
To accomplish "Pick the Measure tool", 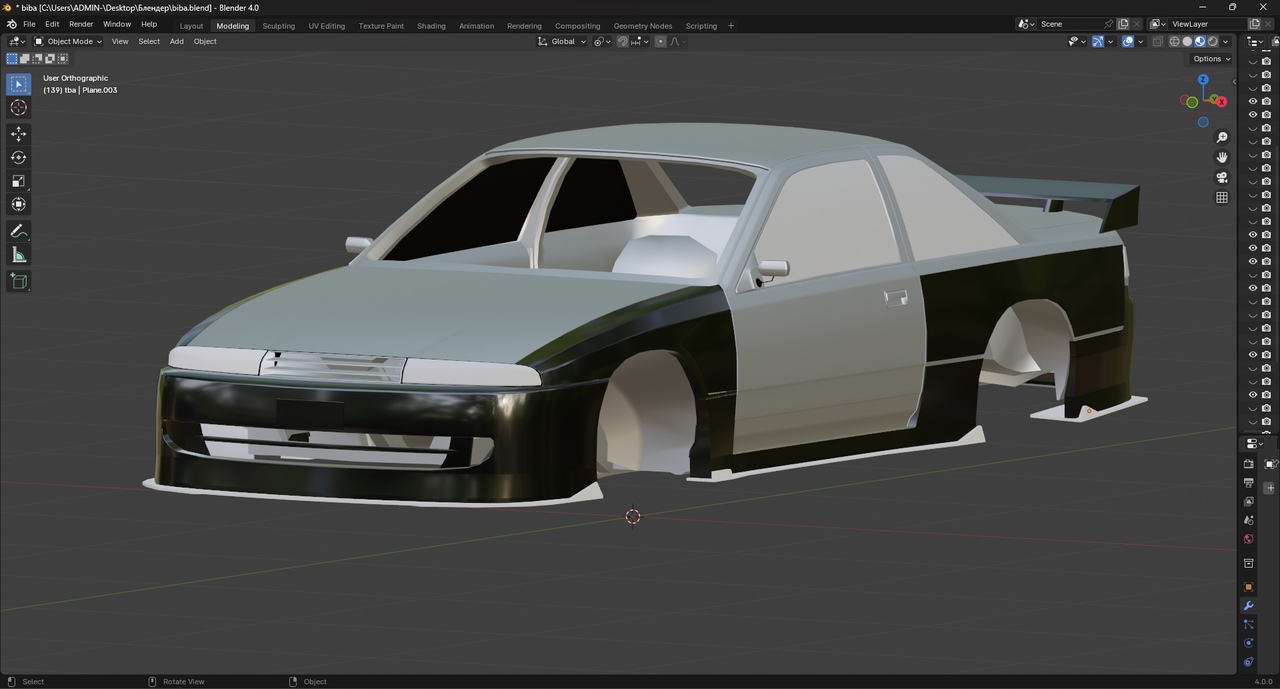I will [x=18, y=255].
